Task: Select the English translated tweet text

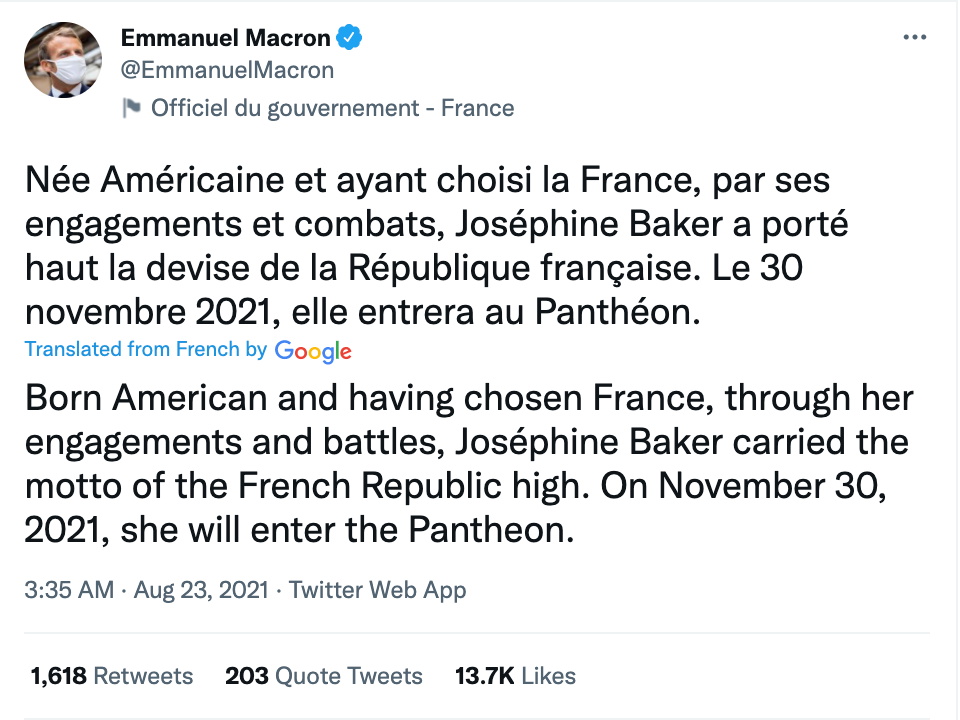Action: tap(469, 463)
